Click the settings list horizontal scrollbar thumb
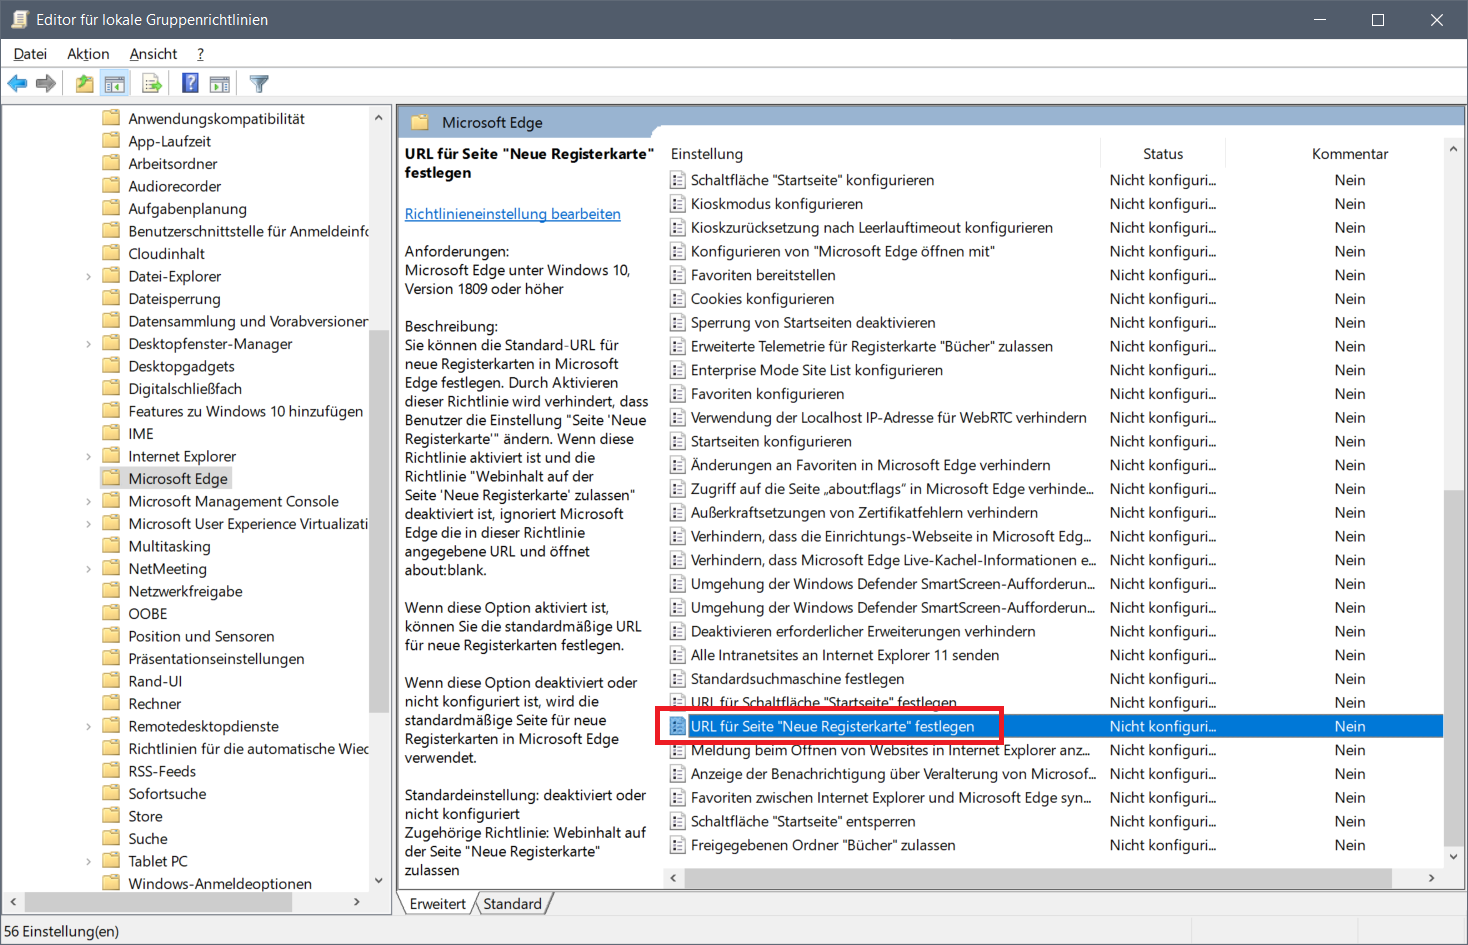Viewport: 1468px width, 945px height. (x=1038, y=878)
